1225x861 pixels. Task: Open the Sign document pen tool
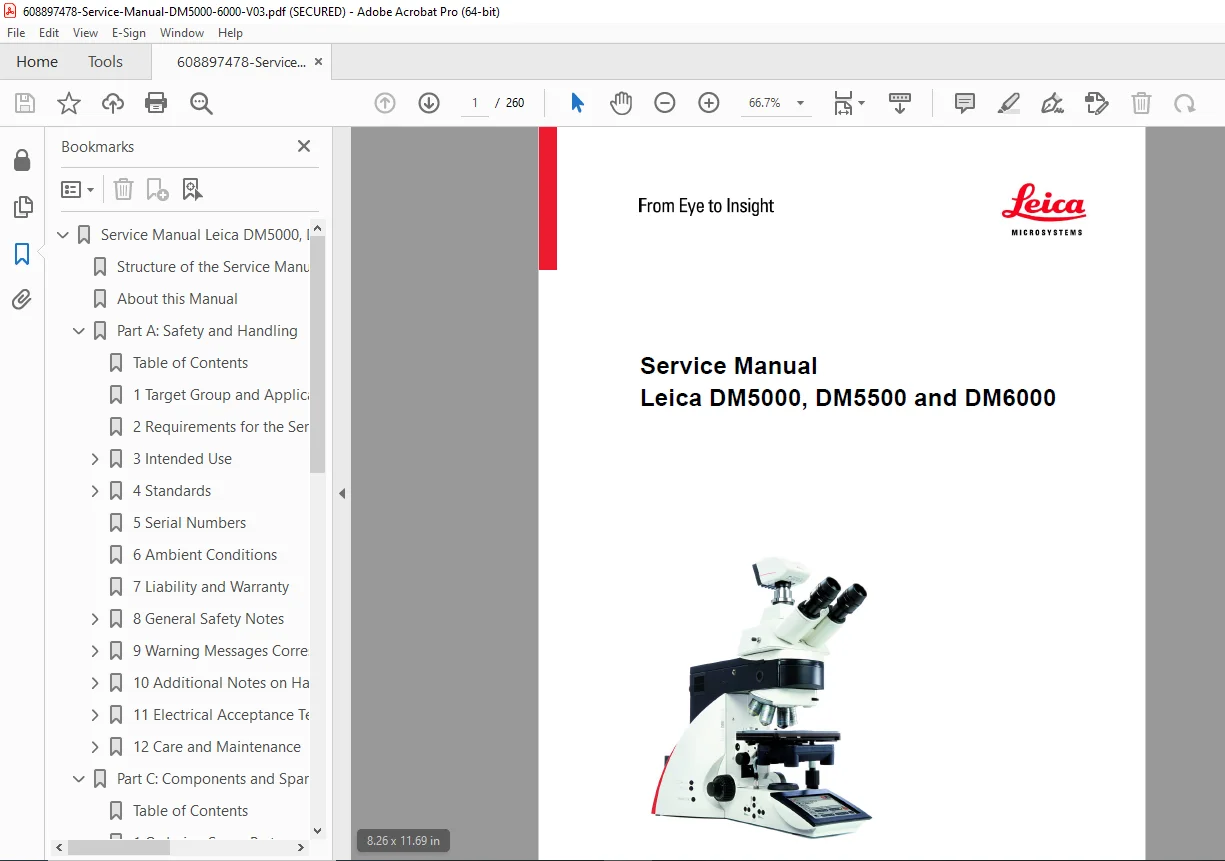tap(1052, 103)
